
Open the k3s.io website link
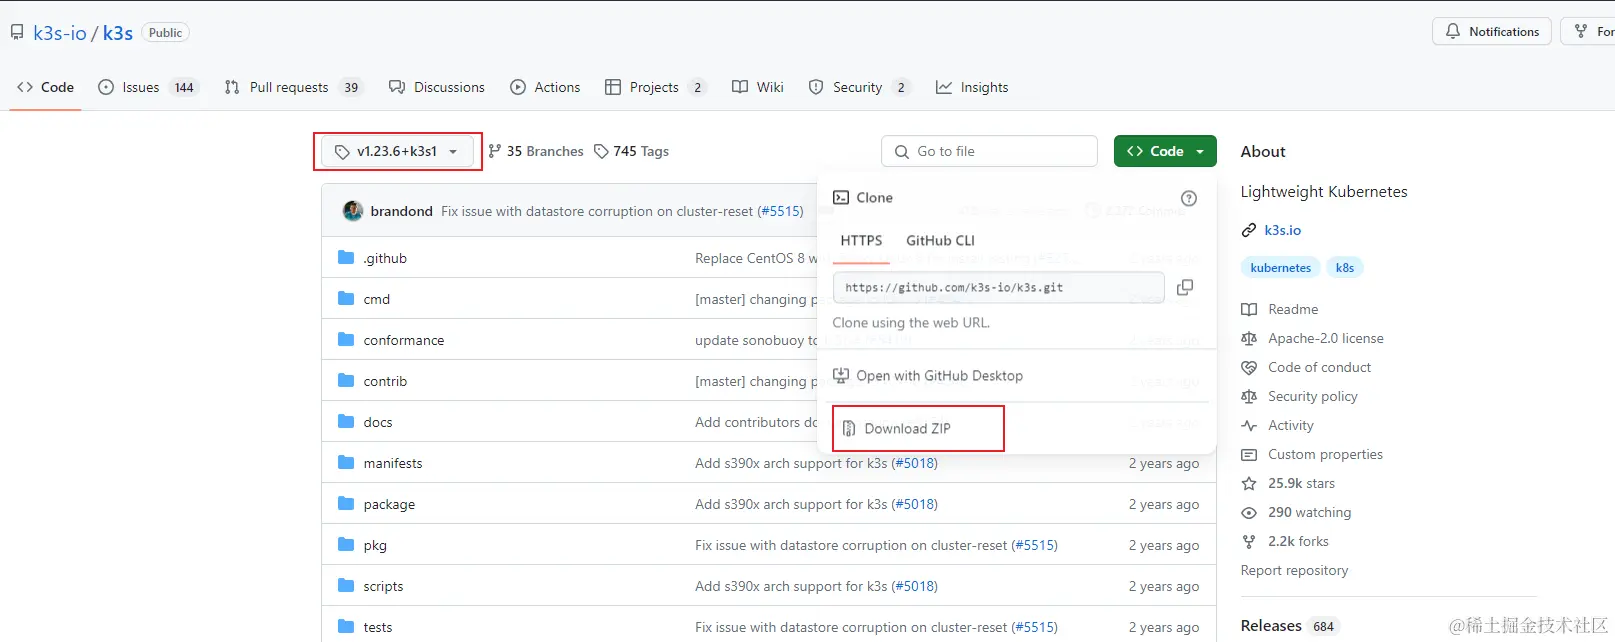click(1282, 230)
